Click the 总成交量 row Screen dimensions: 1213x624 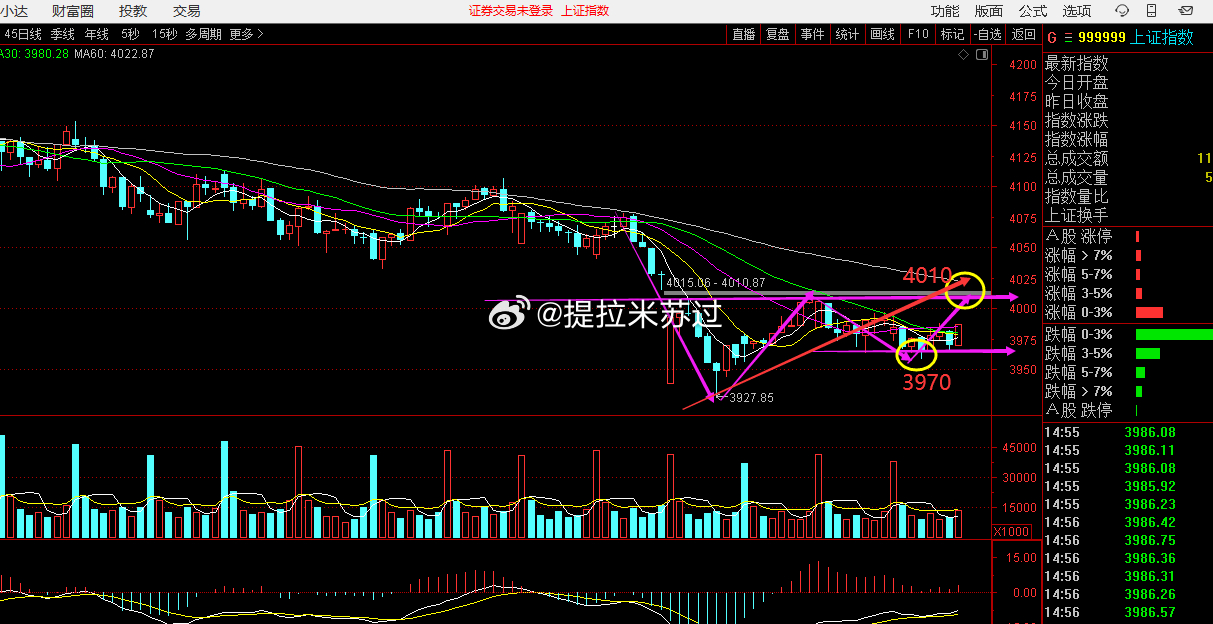click(x=1127, y=177)
